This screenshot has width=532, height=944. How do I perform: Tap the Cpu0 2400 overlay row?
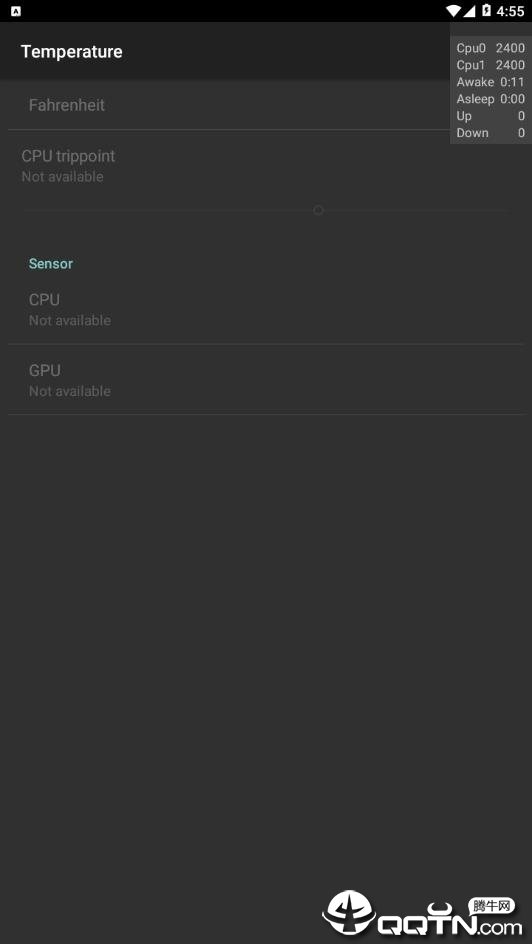pos(490,48)
